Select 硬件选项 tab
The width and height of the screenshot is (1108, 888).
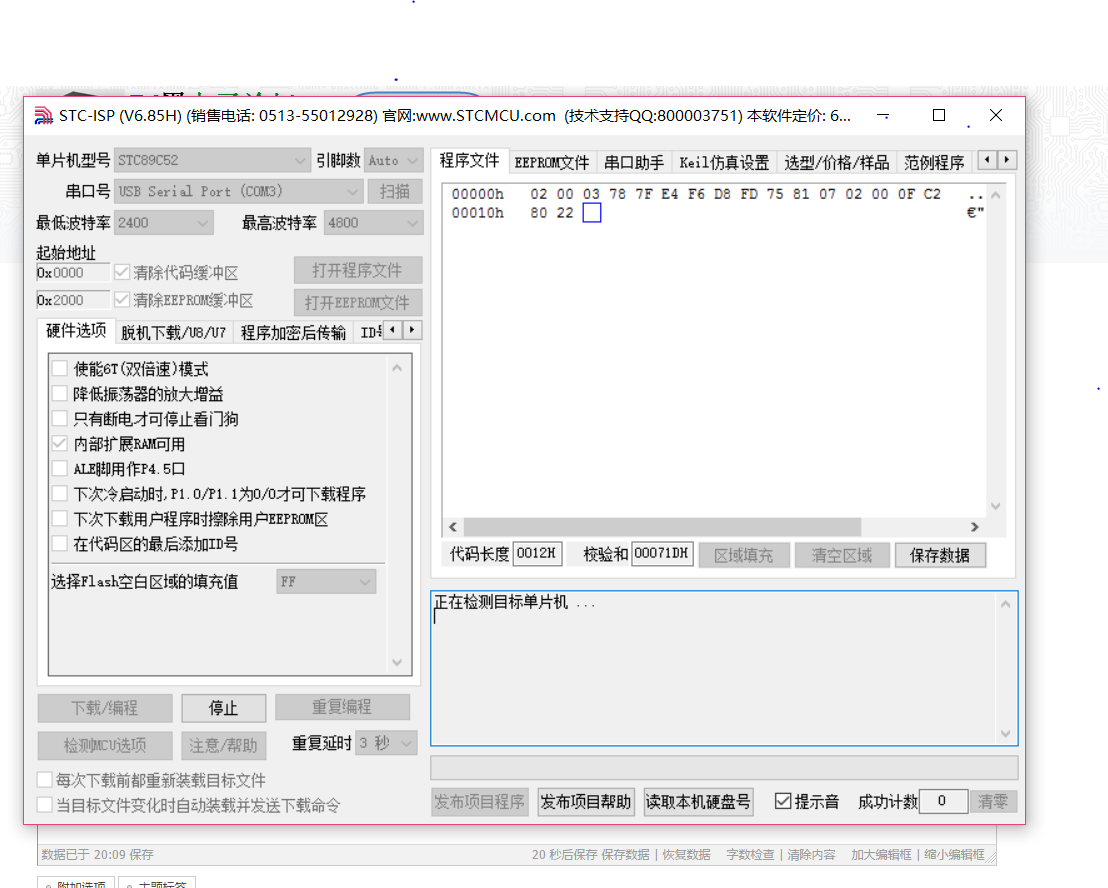[x=76, y=331]
